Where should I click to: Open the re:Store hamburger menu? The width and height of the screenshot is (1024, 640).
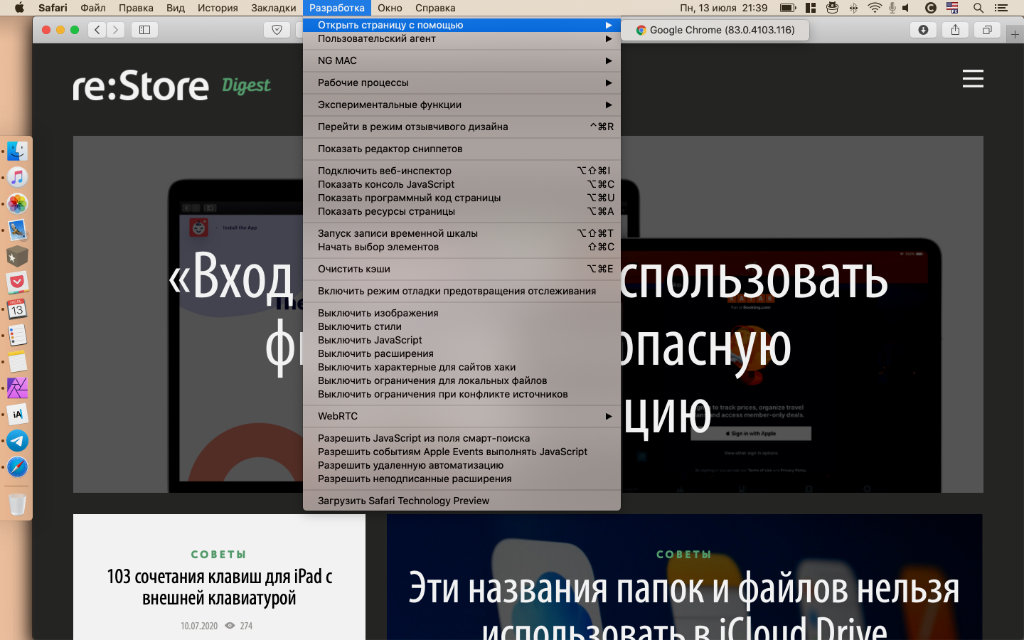coord(972,78)
